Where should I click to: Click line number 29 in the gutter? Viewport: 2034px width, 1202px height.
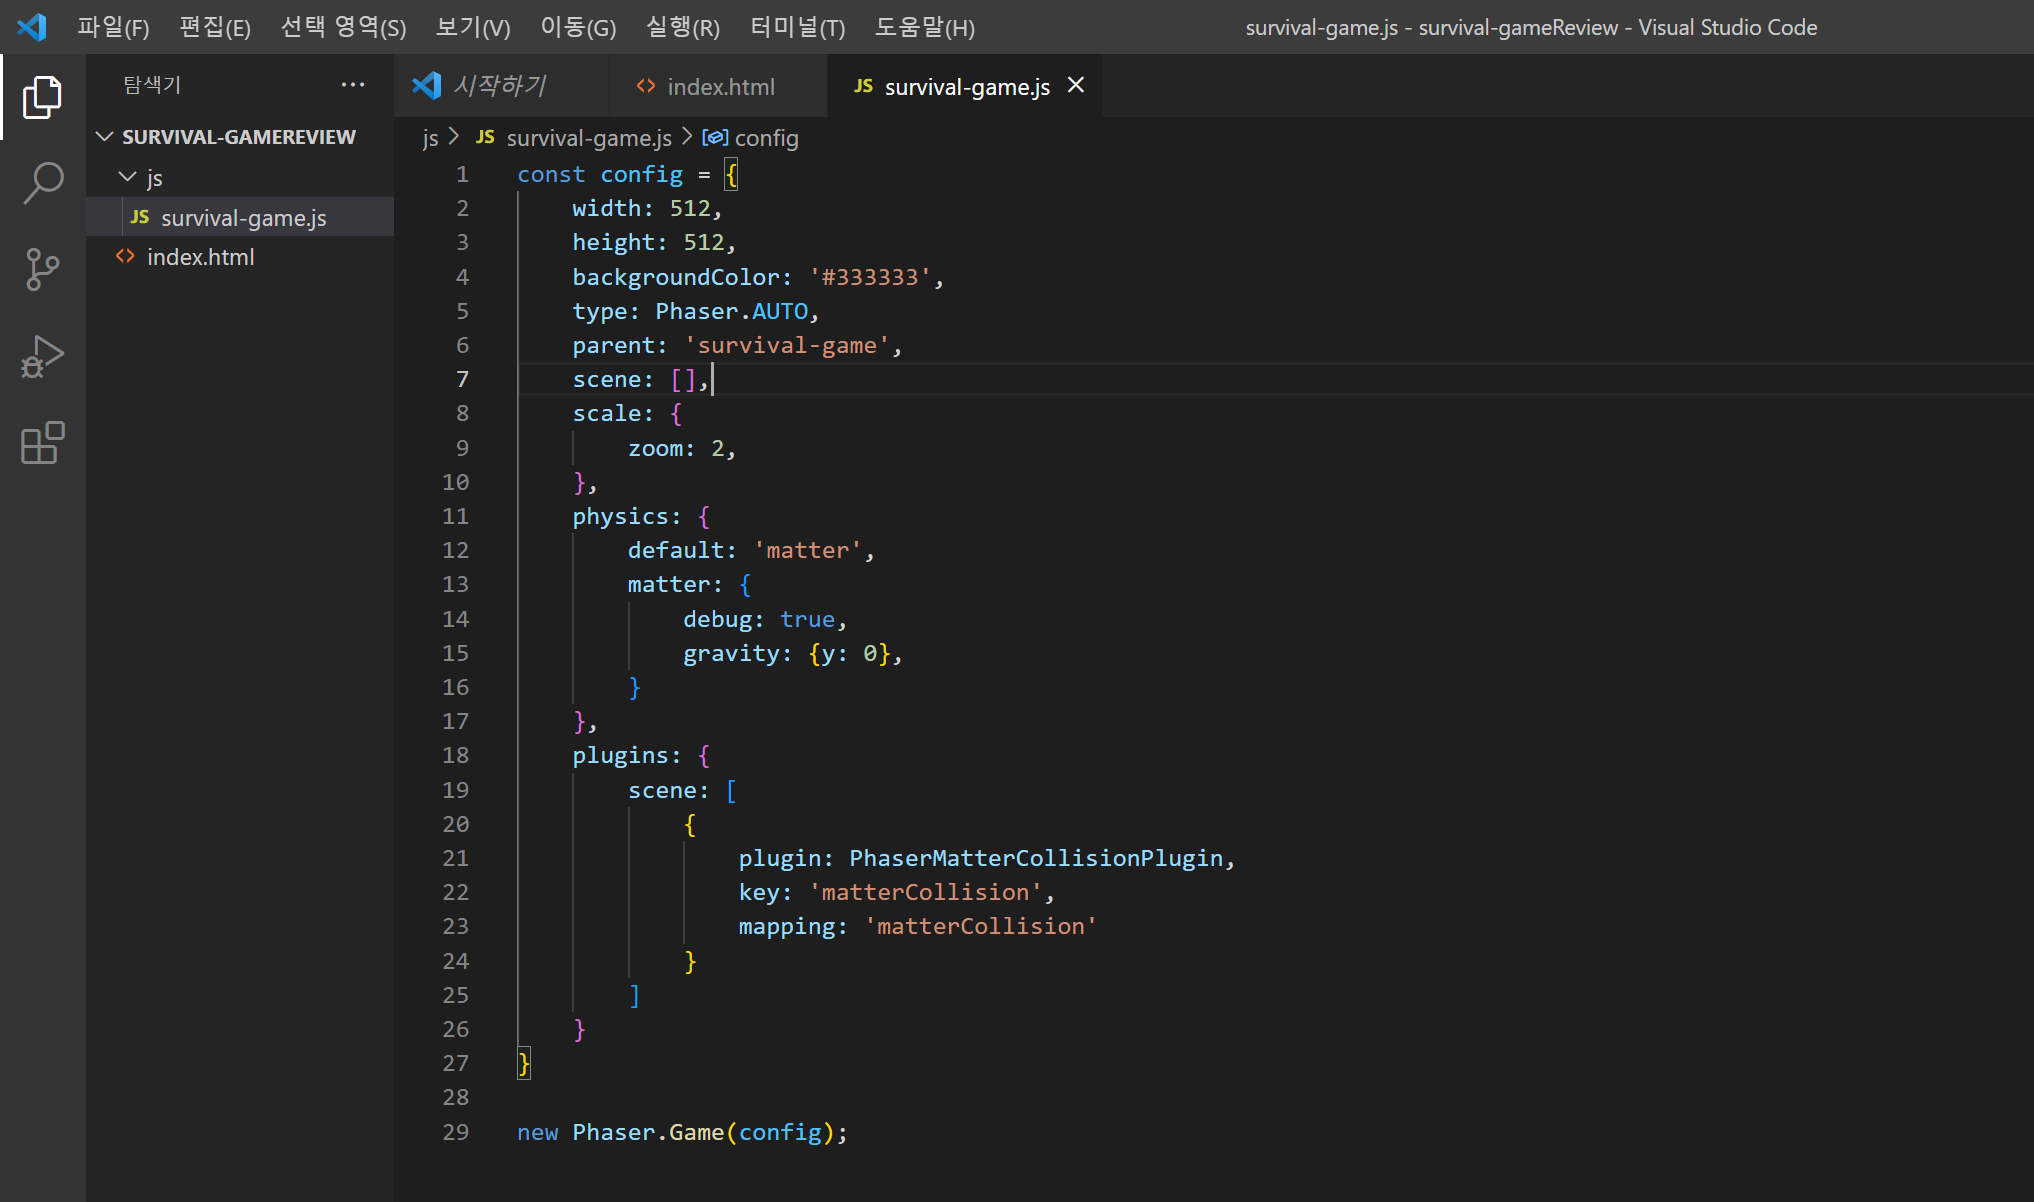[x=455, y=1132]
